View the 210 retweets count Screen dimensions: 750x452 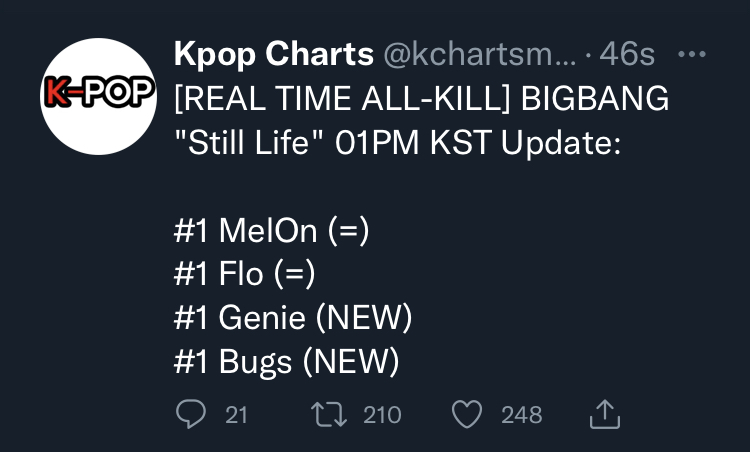click(x=382, y=415)
